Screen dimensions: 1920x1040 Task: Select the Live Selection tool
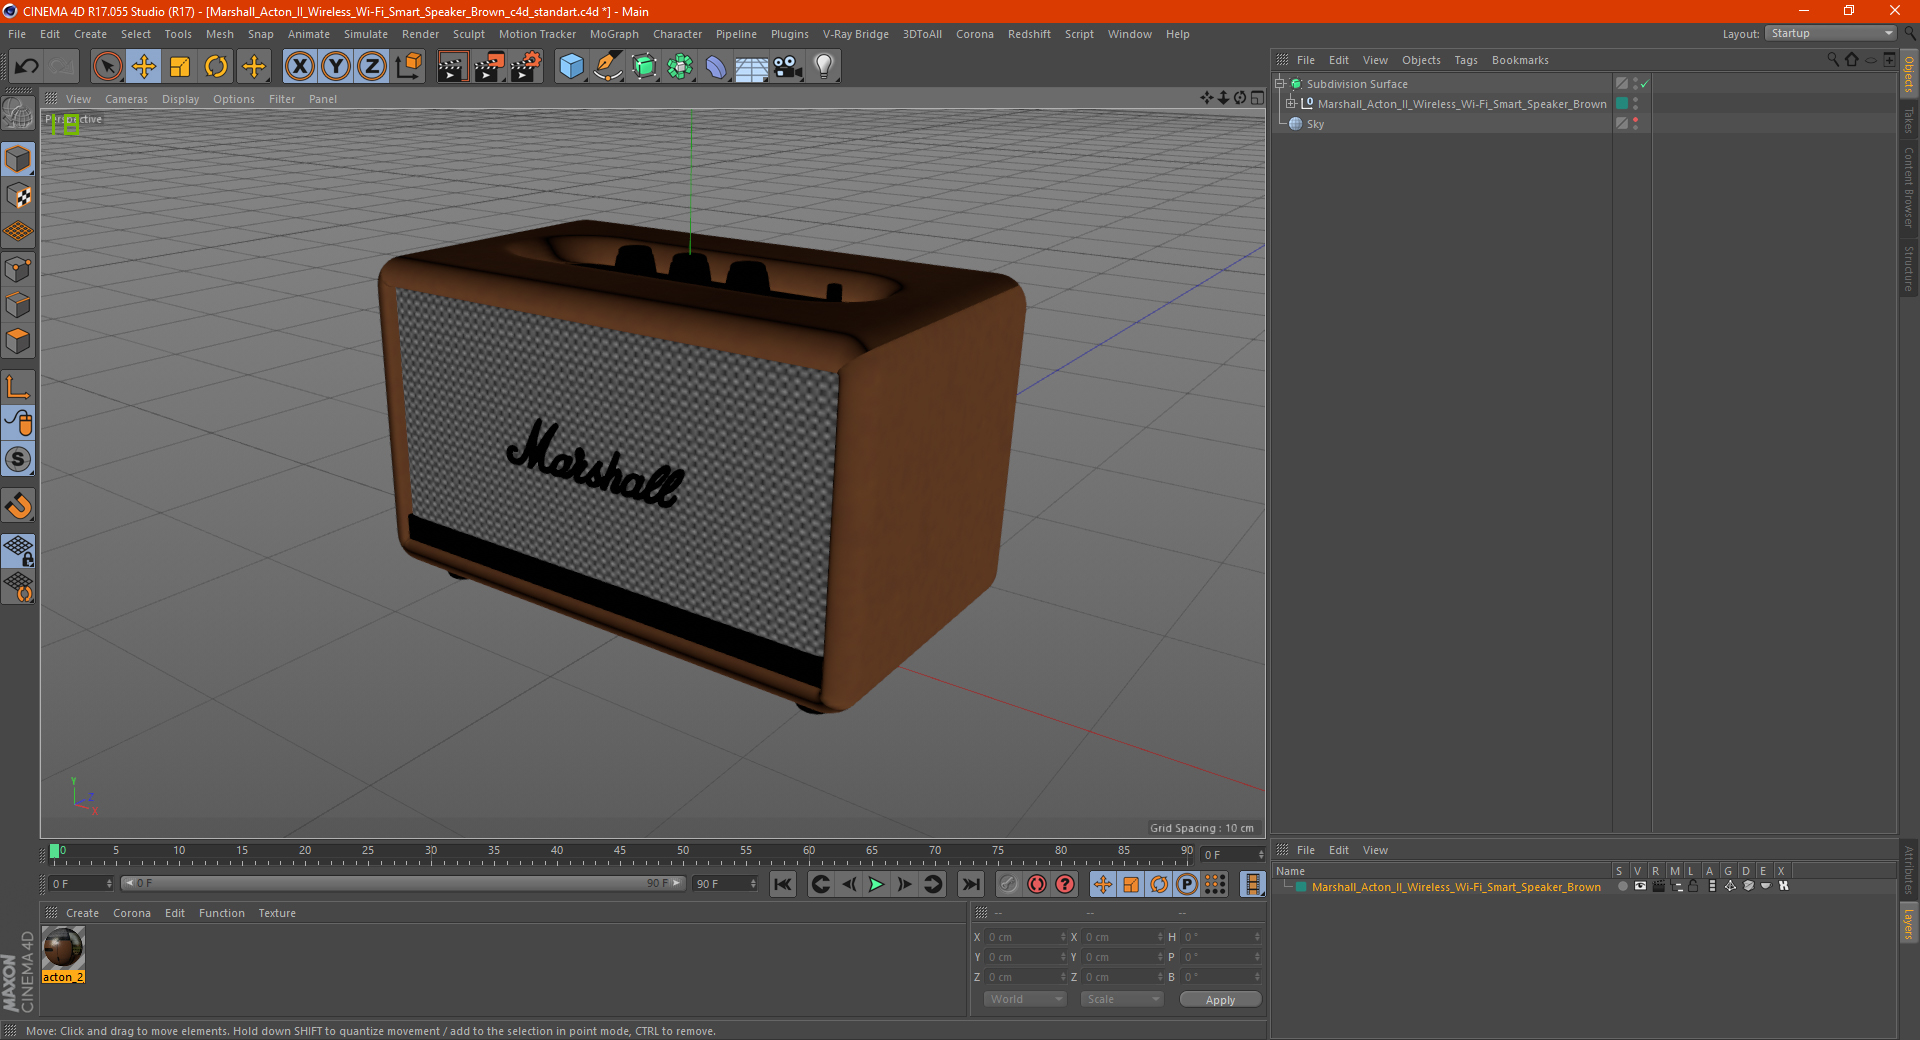[x=107, y=67]
